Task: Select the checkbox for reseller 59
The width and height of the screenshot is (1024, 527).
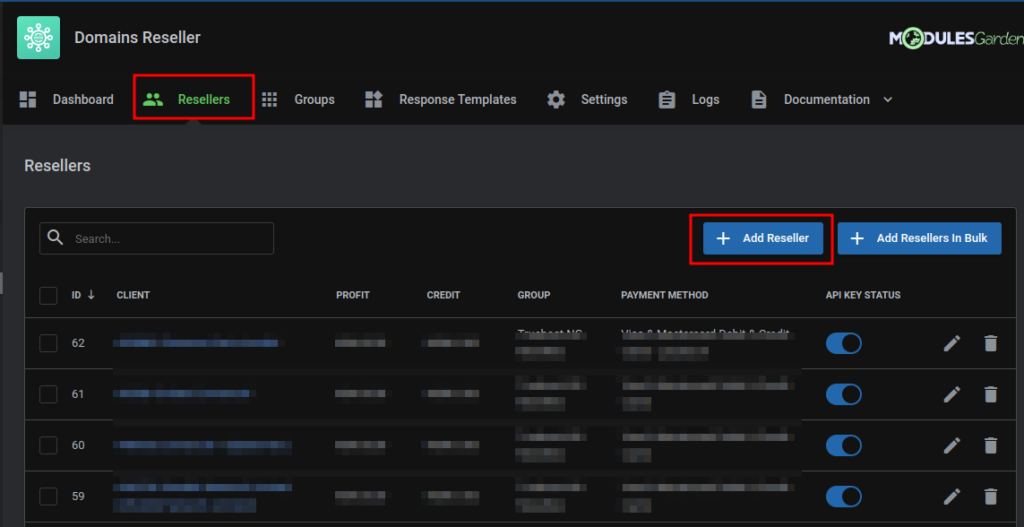Action: [x=48, y=496]
